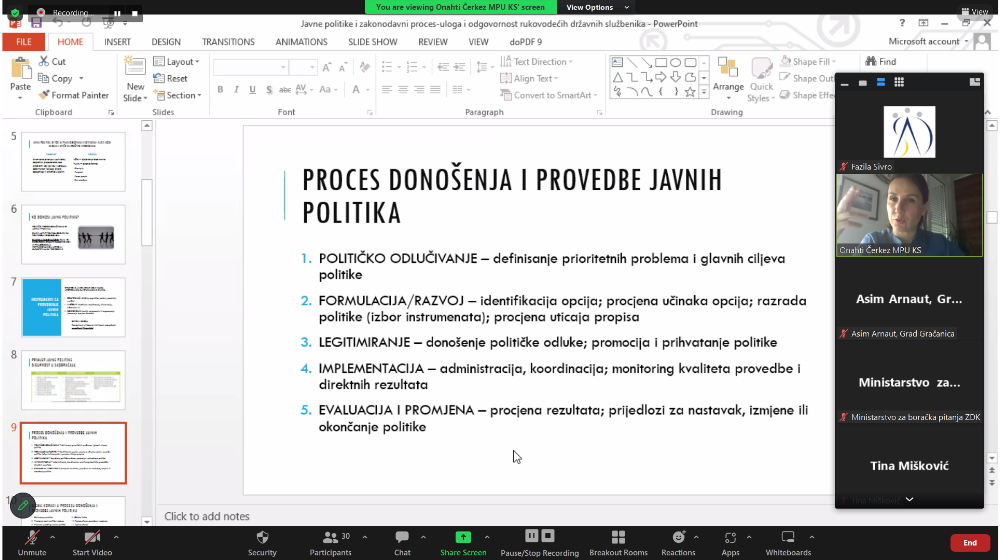Image resolution: width=1000 pixels, height=560 pixels.
Task: Toggle text shadow formatting
Action: tap(268, 89)
